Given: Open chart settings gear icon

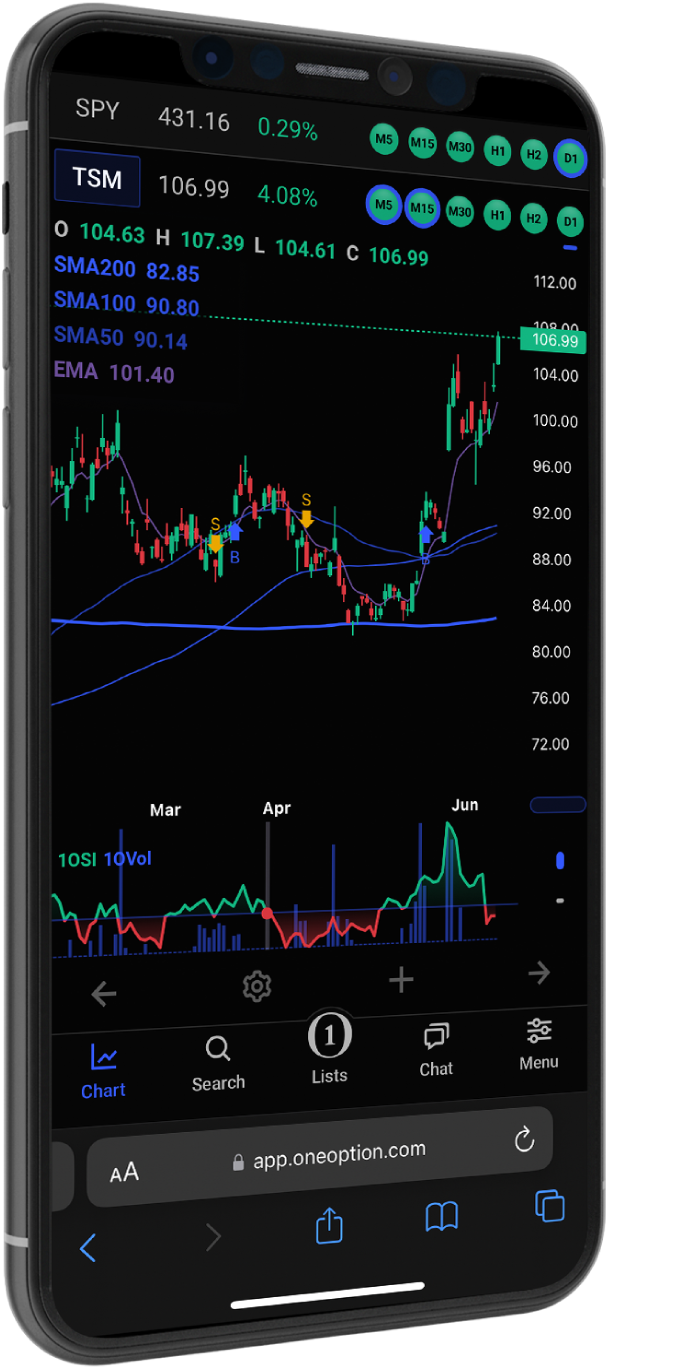Looking at the screenshot, I should pyautogui.click(x=257, y=987).
